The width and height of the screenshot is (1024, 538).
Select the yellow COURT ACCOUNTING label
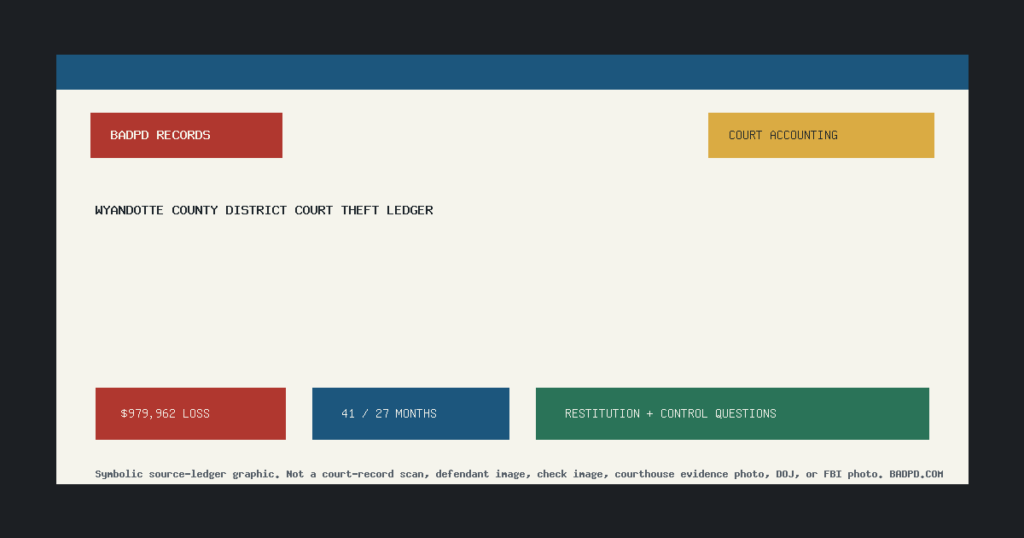coord(821,135)
